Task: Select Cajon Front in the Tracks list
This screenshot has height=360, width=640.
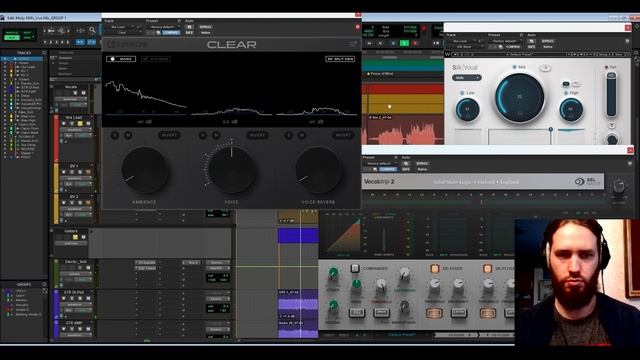Action: tap(29, 128)
